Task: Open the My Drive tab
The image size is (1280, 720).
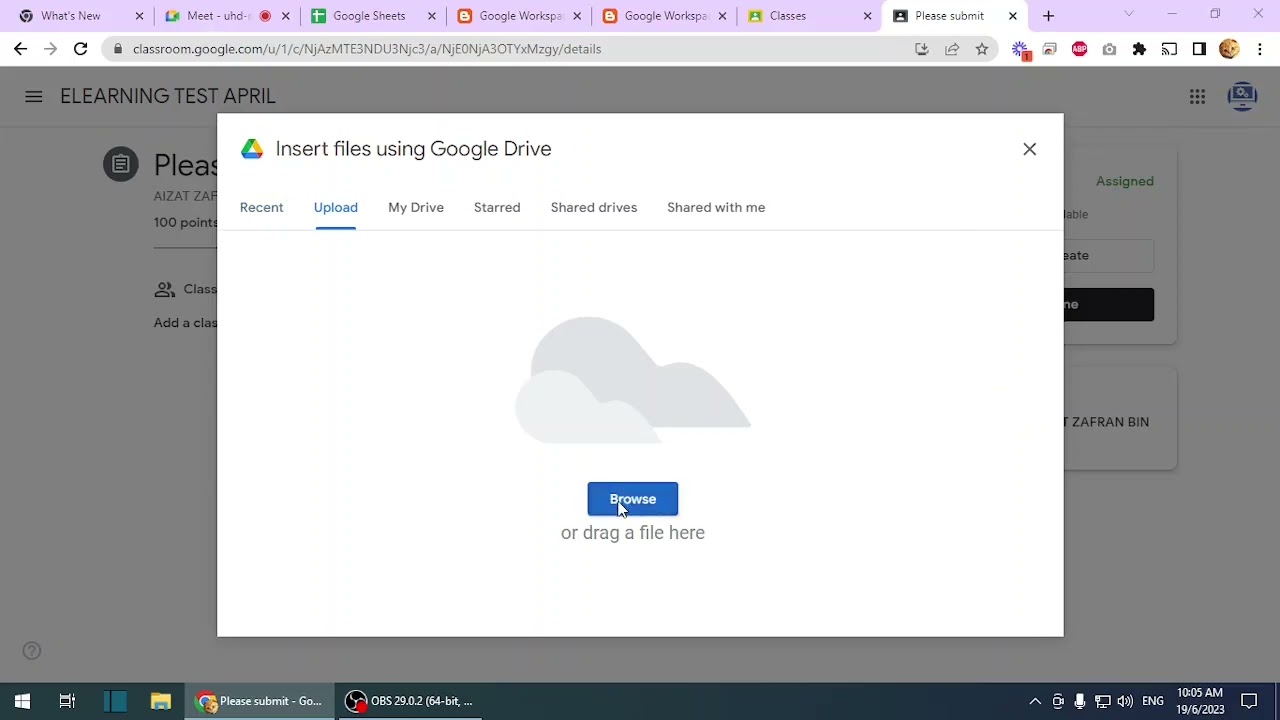Action: (416, 207)
